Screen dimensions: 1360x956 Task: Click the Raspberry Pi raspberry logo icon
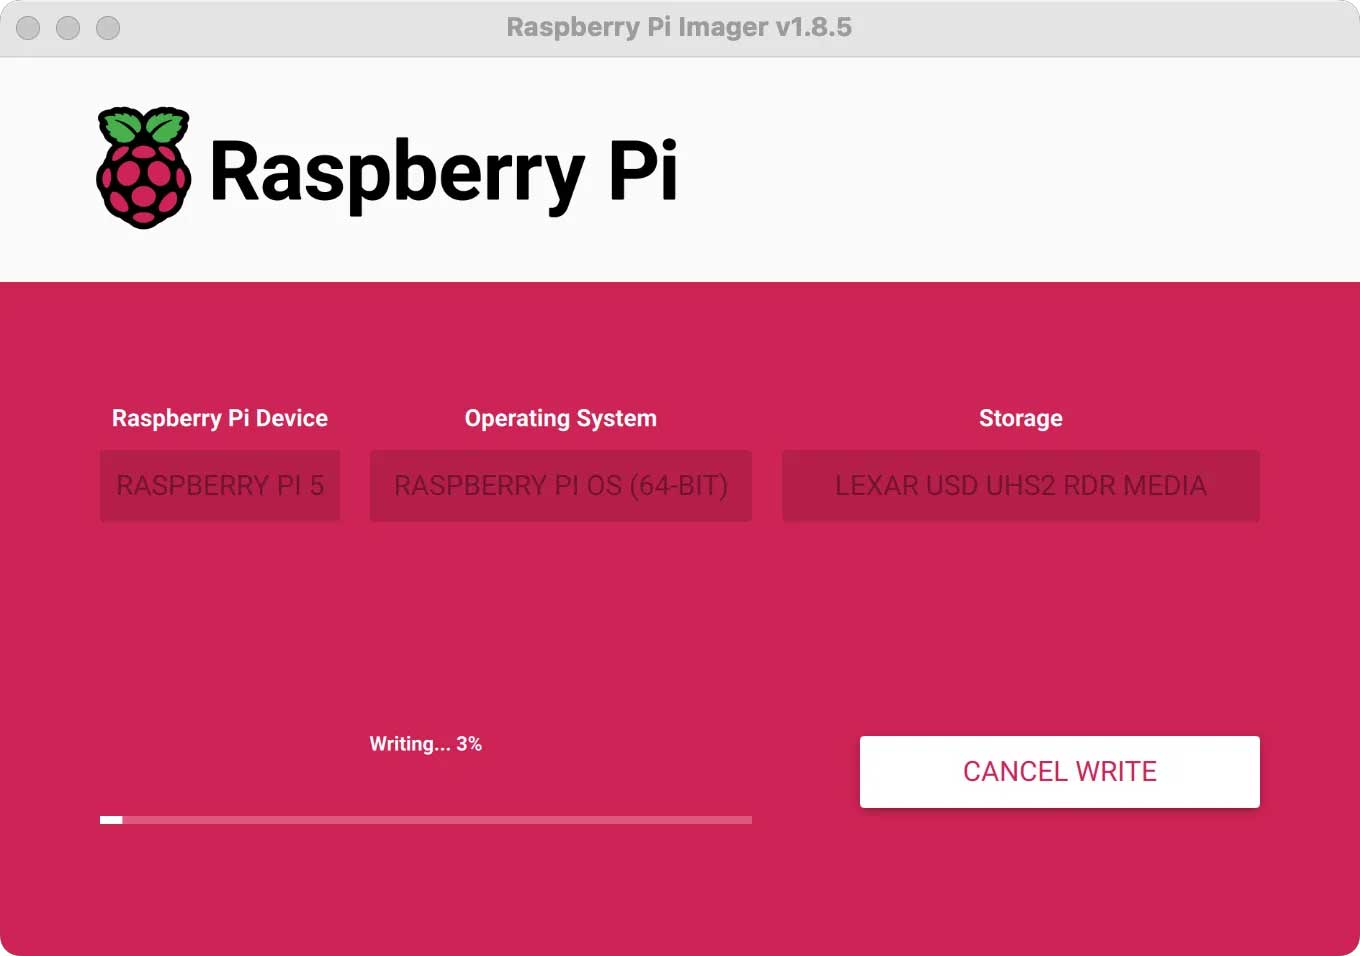coord(144,168)
